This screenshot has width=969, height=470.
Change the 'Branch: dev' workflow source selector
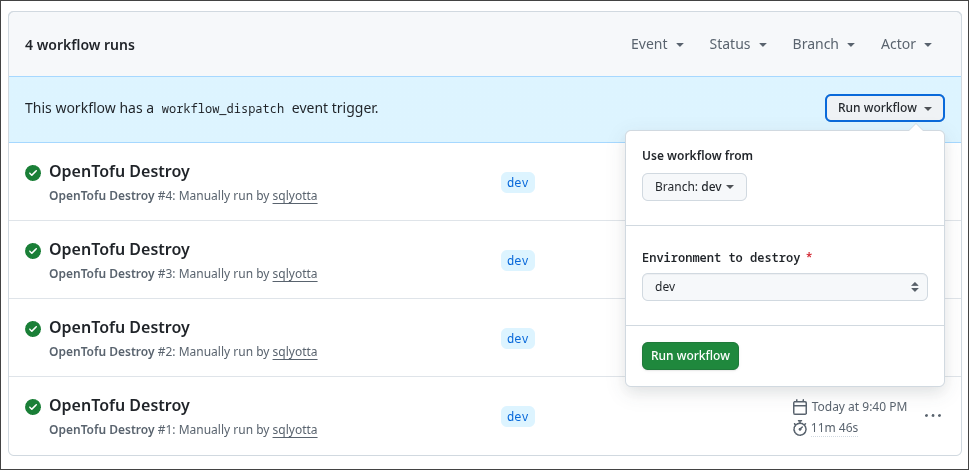(694, 187)
